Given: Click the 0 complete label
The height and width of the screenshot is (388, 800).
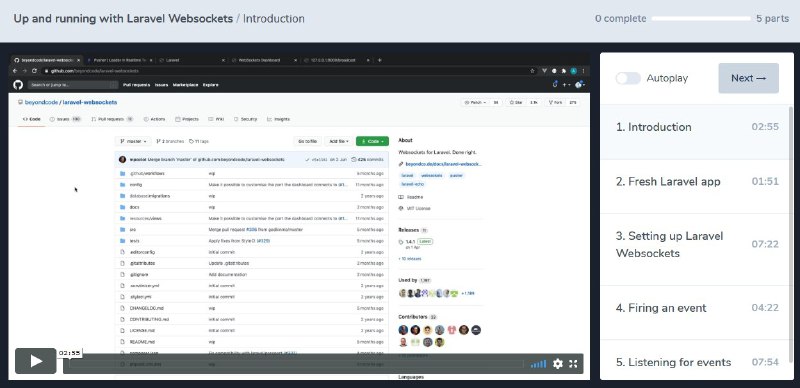Looking at the screenshot, I should [x=620, y=19].
